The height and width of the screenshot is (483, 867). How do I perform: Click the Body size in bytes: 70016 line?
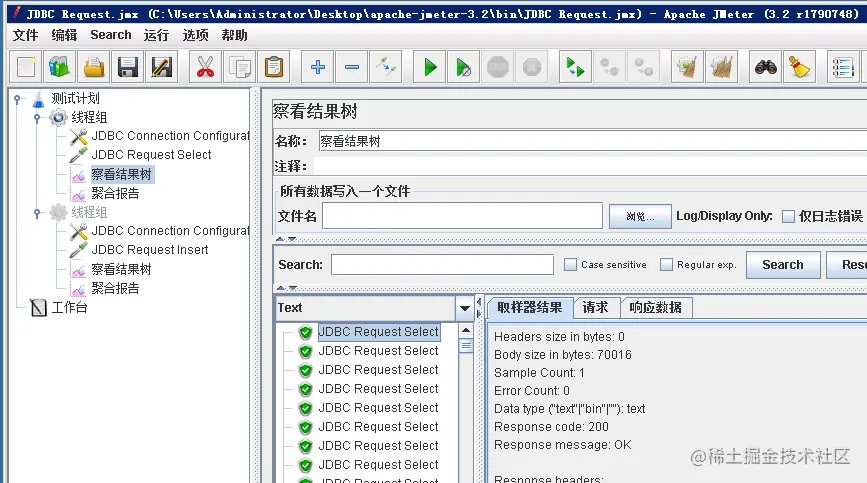click(x=562, y=355)
